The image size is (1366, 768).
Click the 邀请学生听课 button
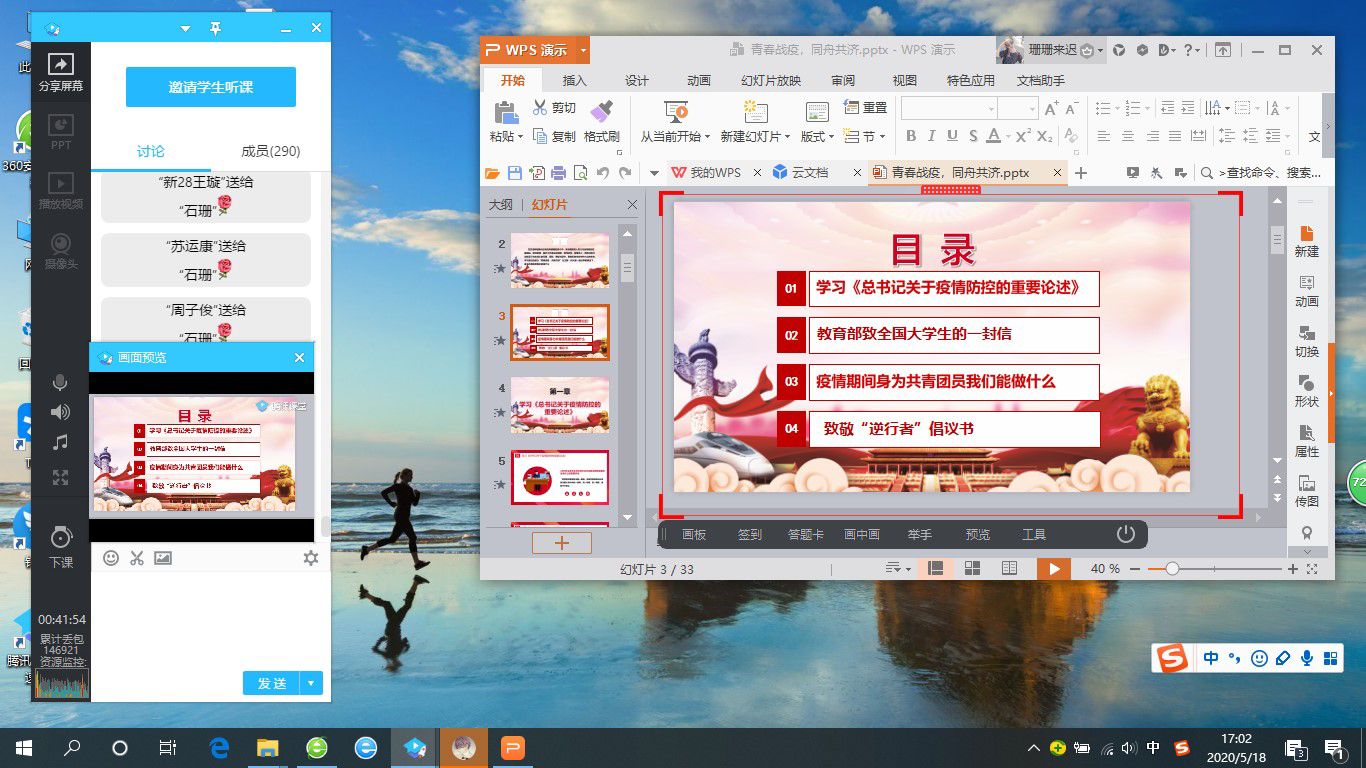[x=211, y=87]
